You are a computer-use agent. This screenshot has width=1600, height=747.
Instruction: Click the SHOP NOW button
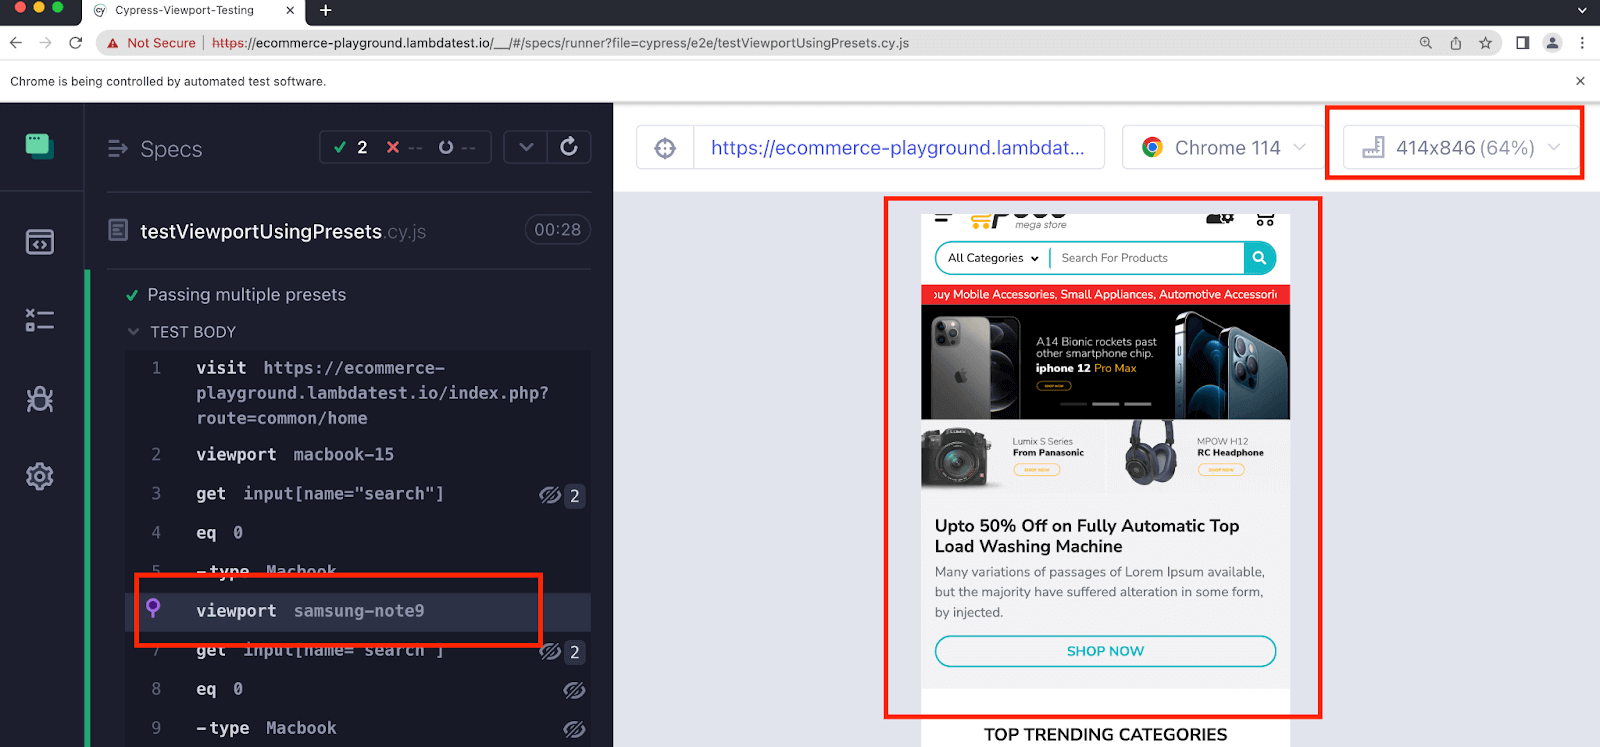click(1105, 651)
